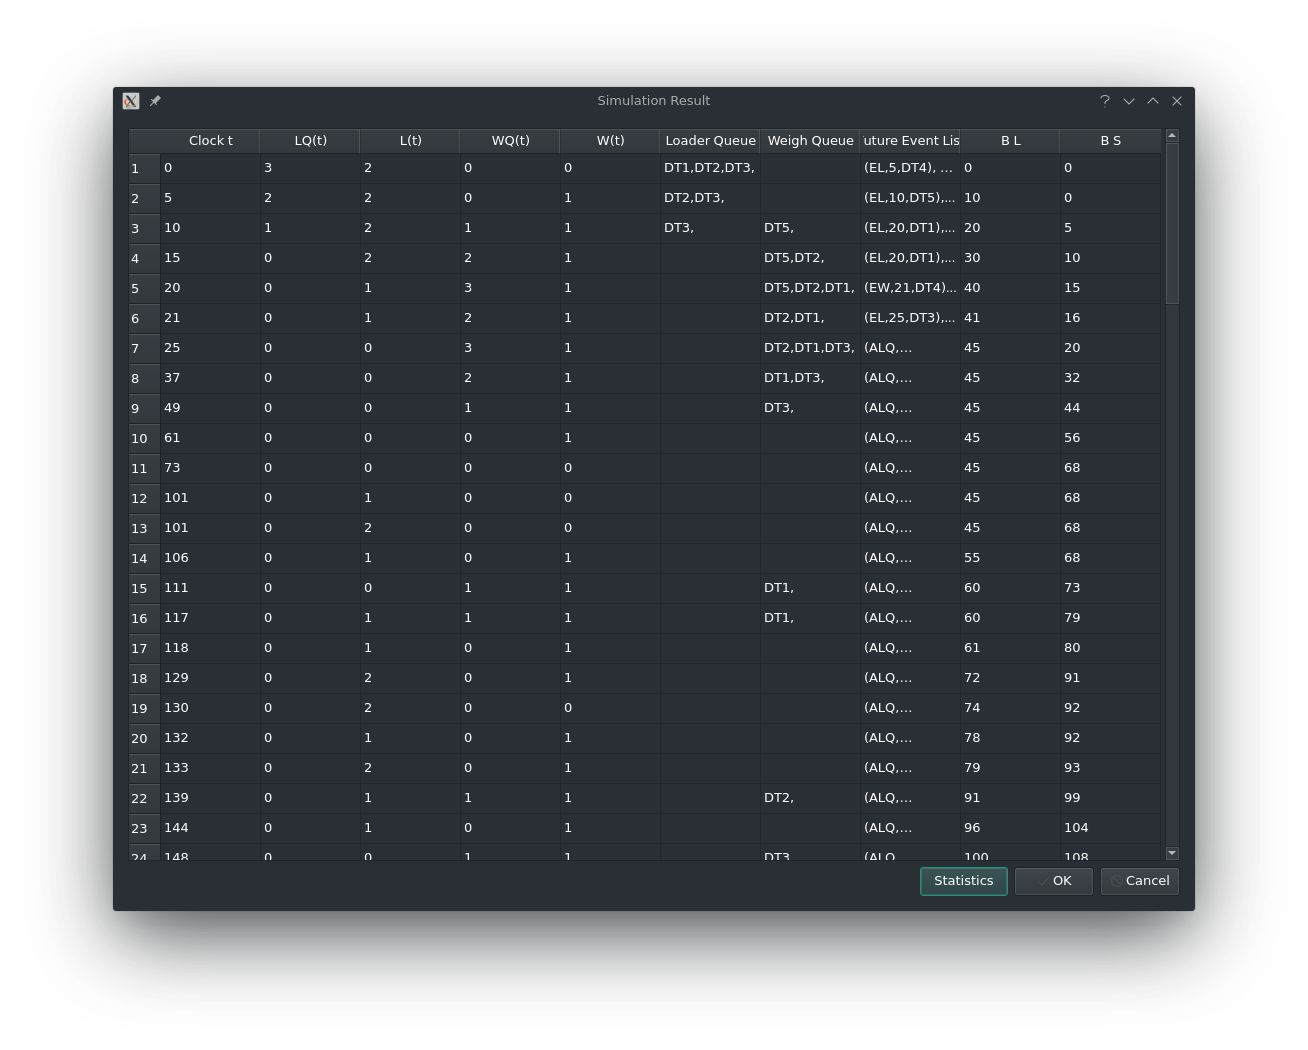Close the Simulation Result dialog

pos(1177,101)
